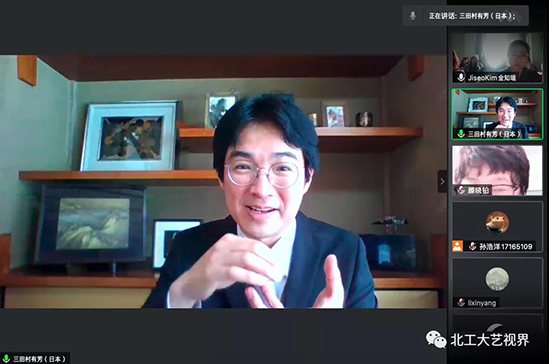Click the 正在讲话 speaker name text

tap(472, 16)
